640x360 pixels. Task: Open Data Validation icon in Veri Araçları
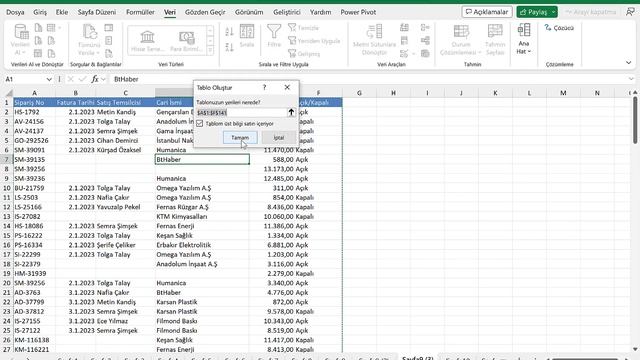tap(404, 53)
